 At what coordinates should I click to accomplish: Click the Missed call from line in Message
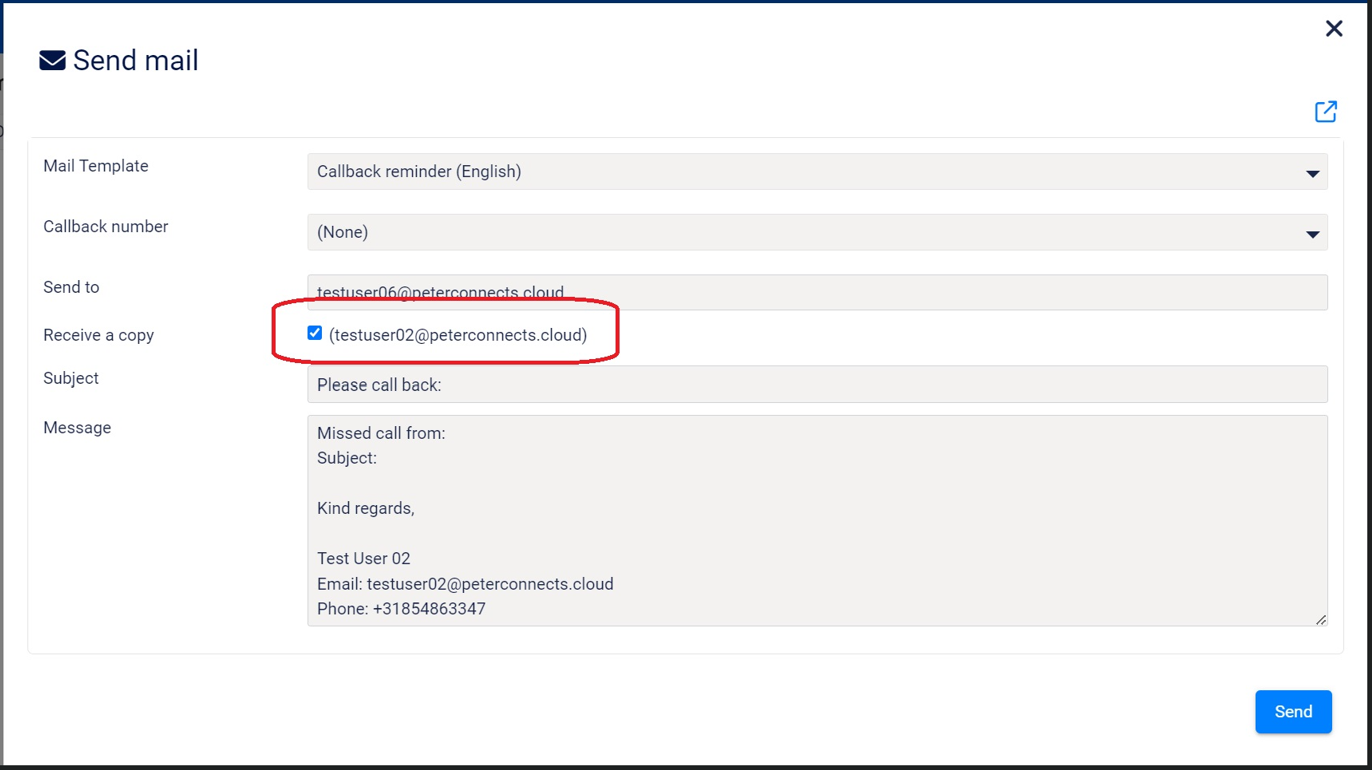tap(381, 433)
